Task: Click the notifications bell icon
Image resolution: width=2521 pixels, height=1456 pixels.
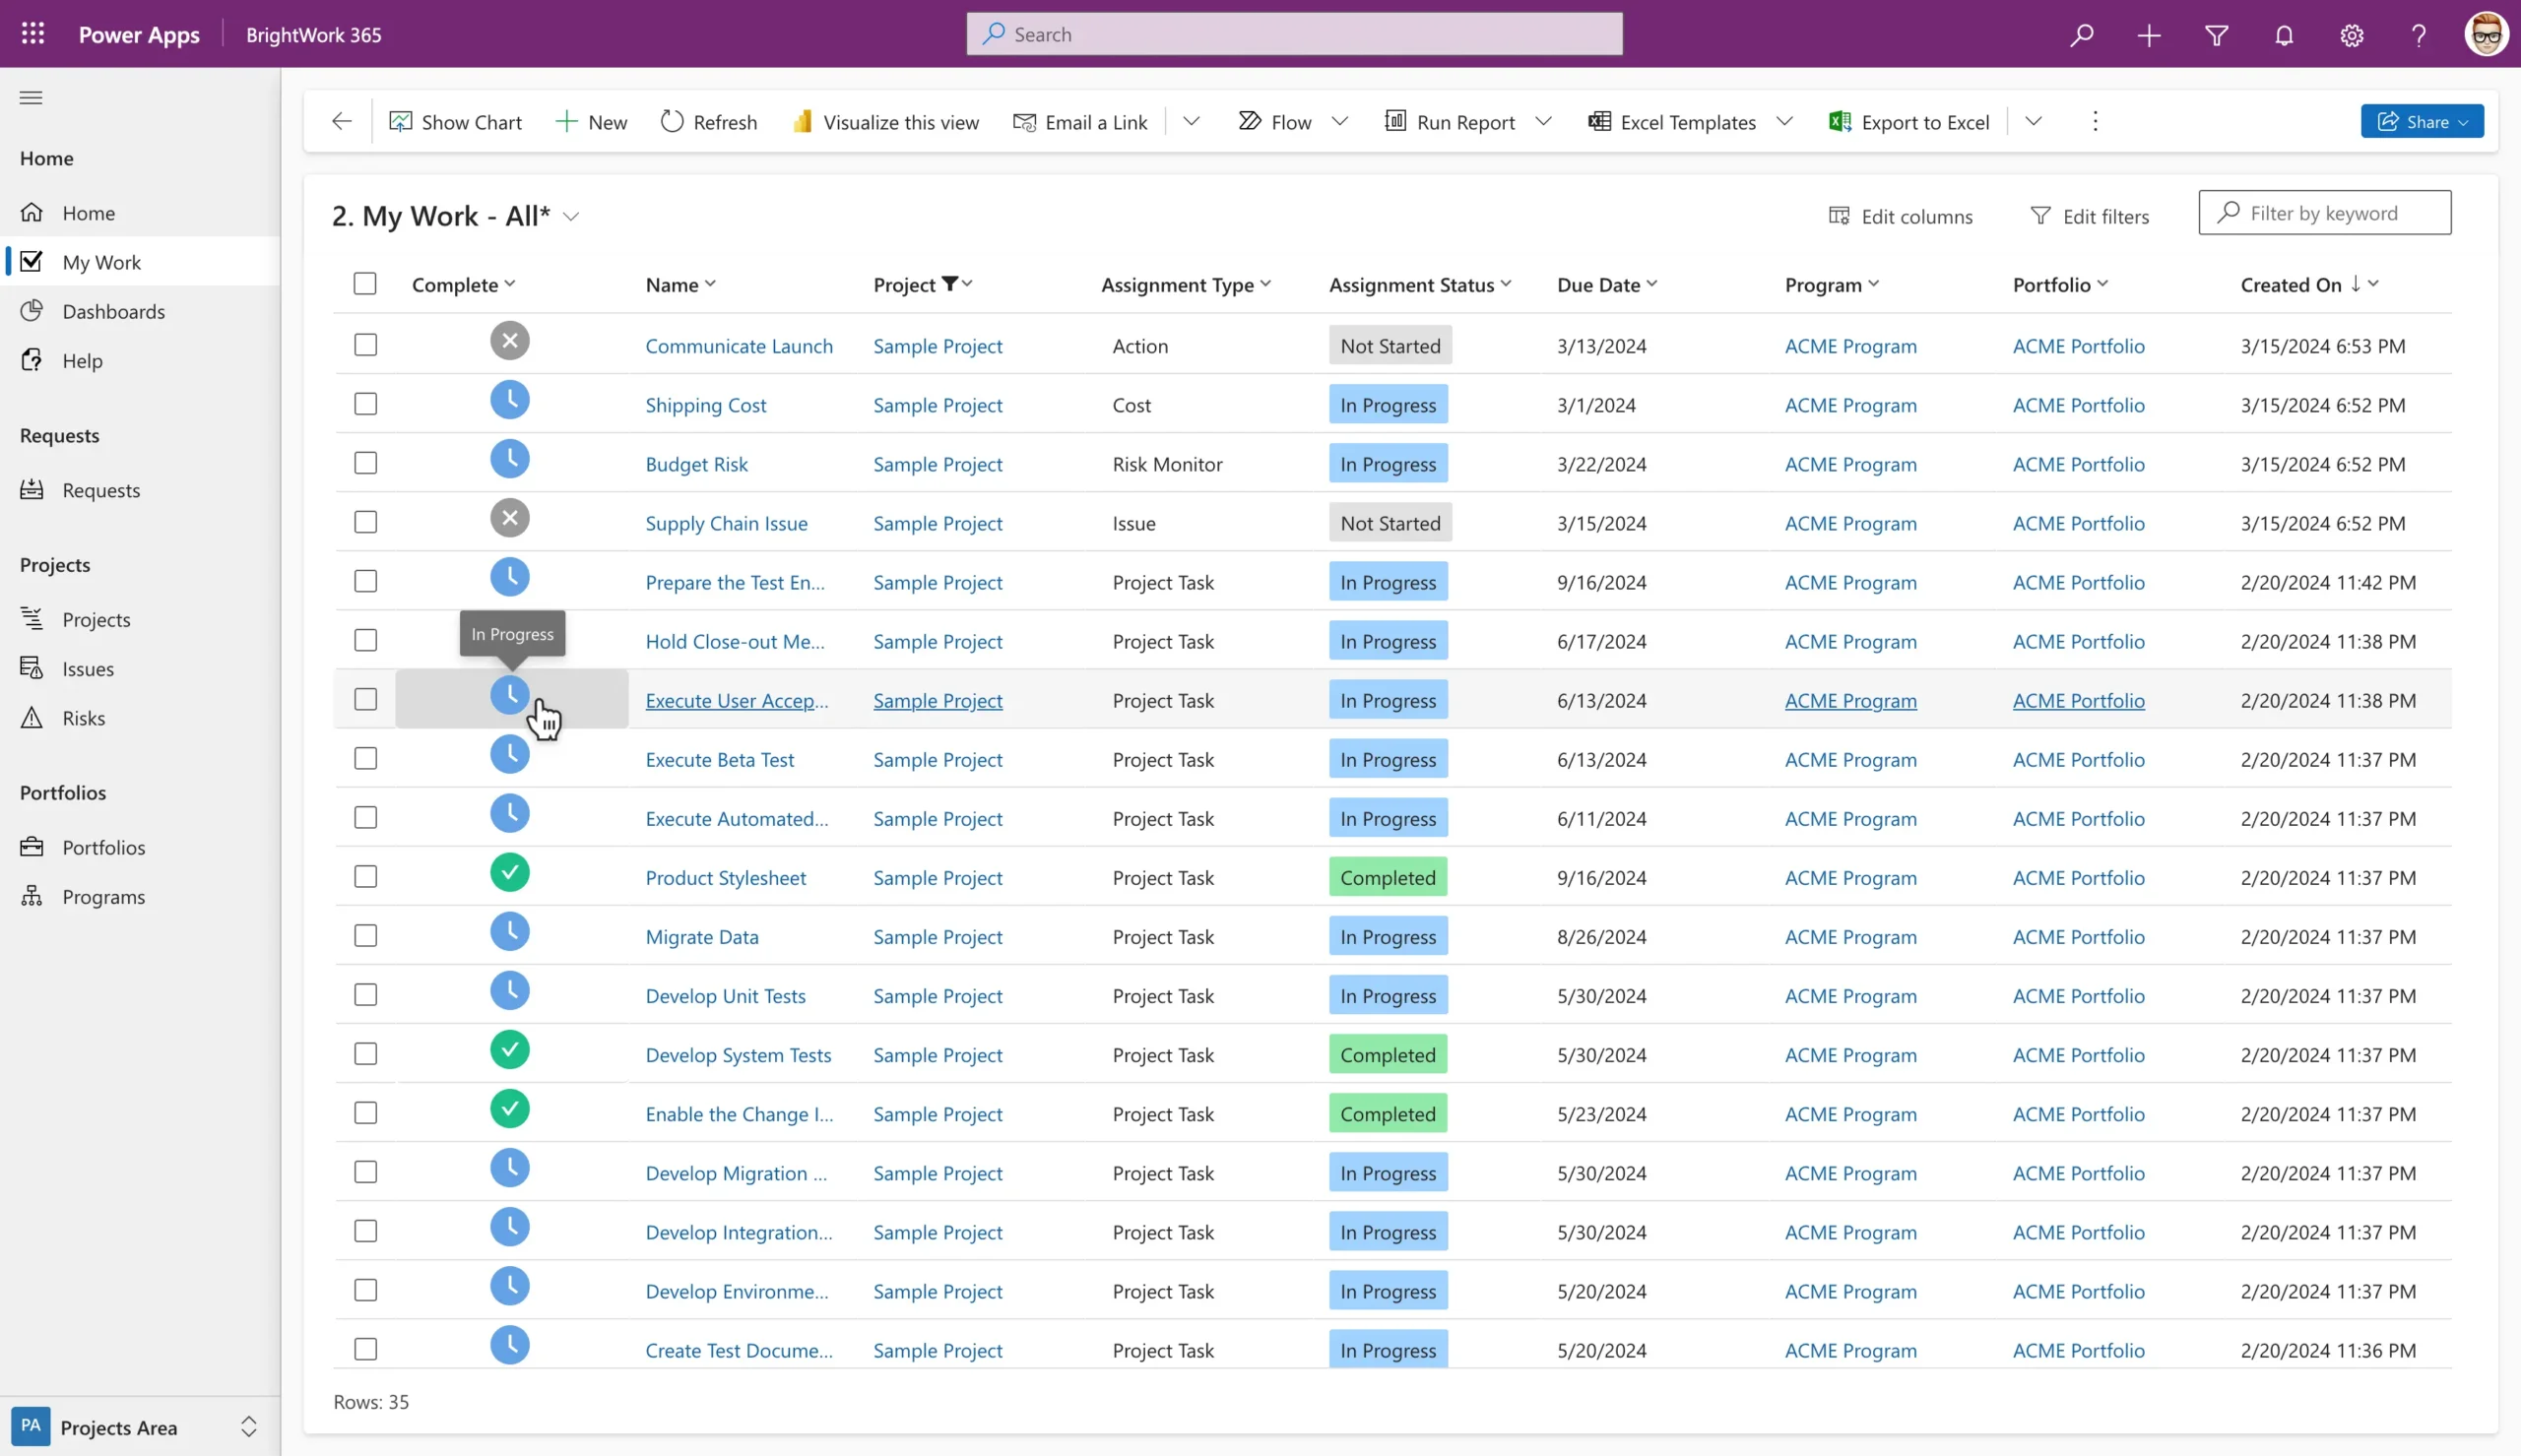Action: click(2284, 35)
